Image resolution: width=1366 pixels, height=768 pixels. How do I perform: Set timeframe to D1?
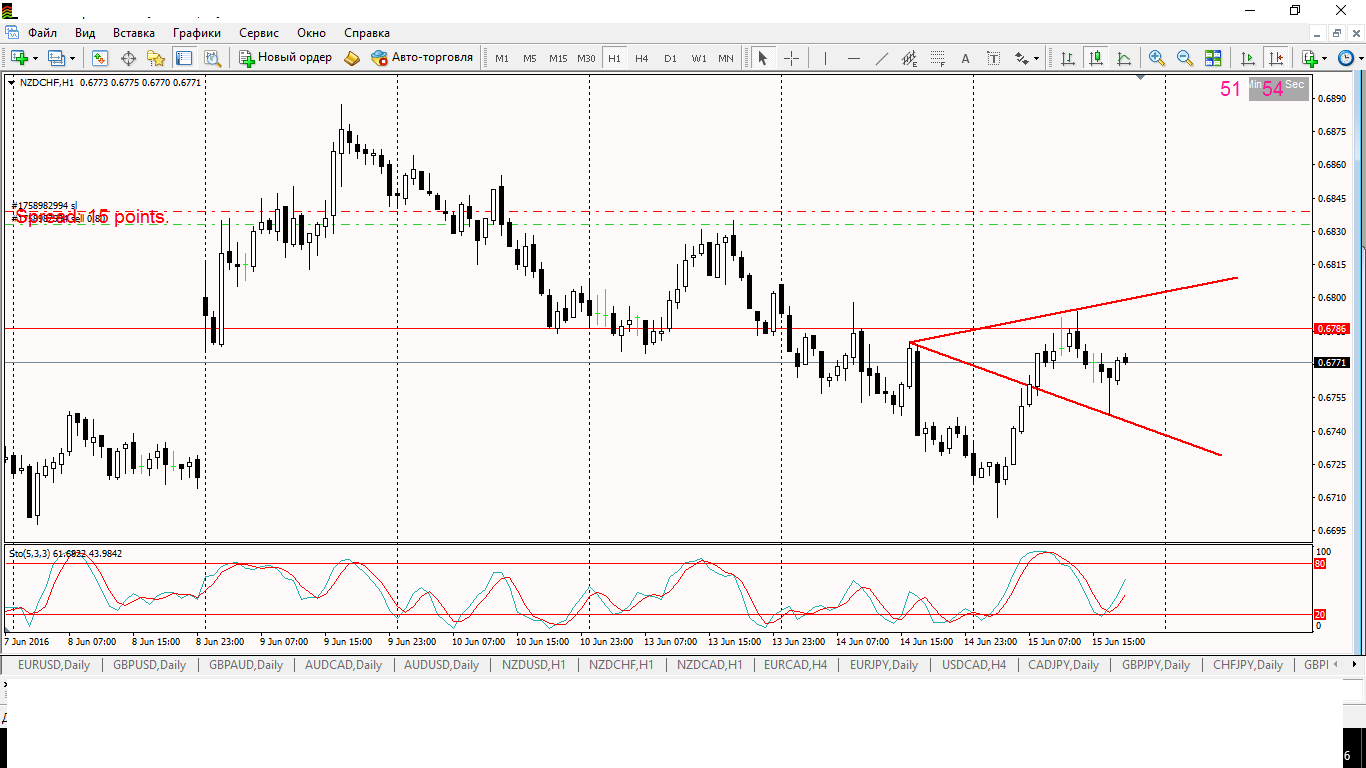pyautogui.click(x=670, y=58)
